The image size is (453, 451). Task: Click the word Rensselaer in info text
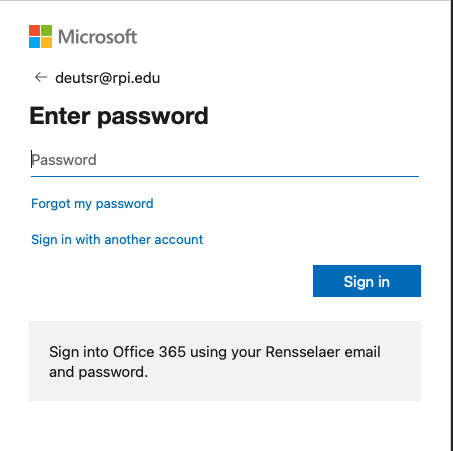point(303,352)
